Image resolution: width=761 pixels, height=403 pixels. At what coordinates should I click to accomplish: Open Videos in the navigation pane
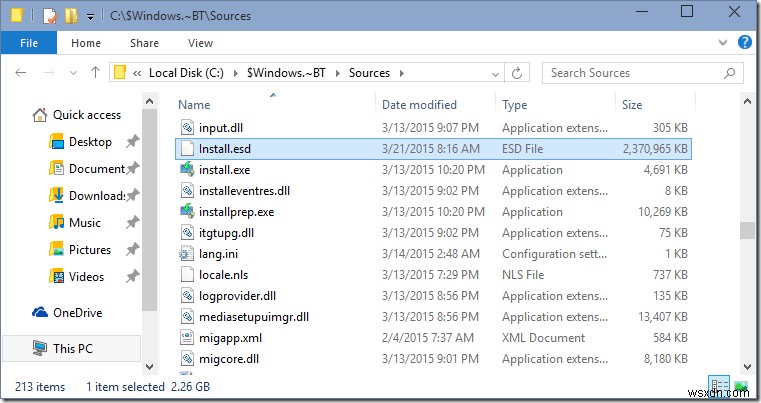[86, 277]
